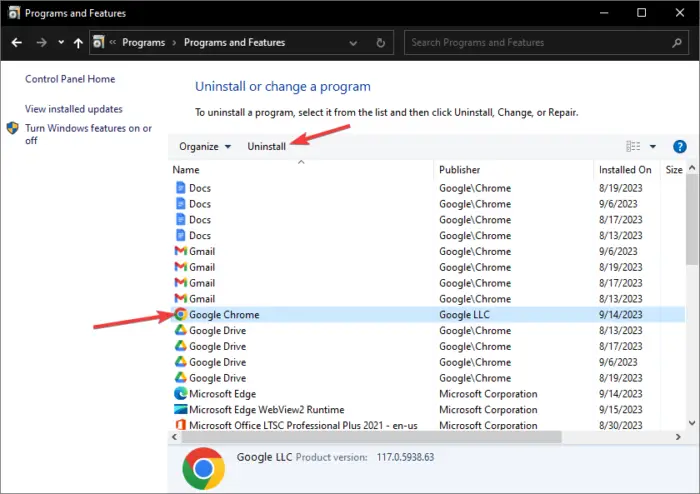
Task: Select Gmail installed on 9/6/2023
Action: (428, 252)
